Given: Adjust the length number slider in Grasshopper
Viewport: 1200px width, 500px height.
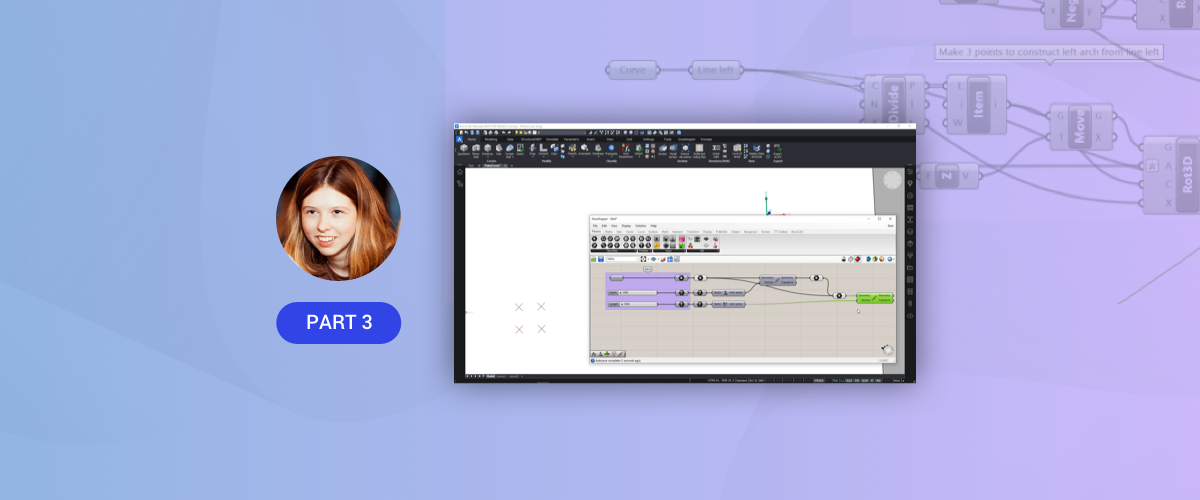Looking at the screenshot, I should (x=633, y=304).
